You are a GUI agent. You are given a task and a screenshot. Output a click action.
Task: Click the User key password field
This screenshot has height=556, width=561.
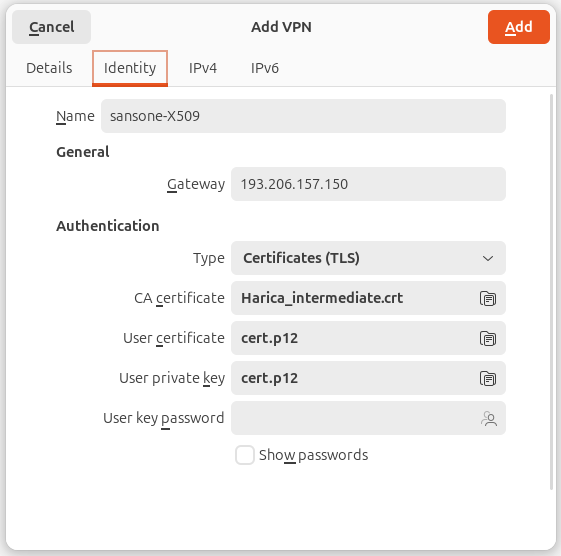pos(368,418)
